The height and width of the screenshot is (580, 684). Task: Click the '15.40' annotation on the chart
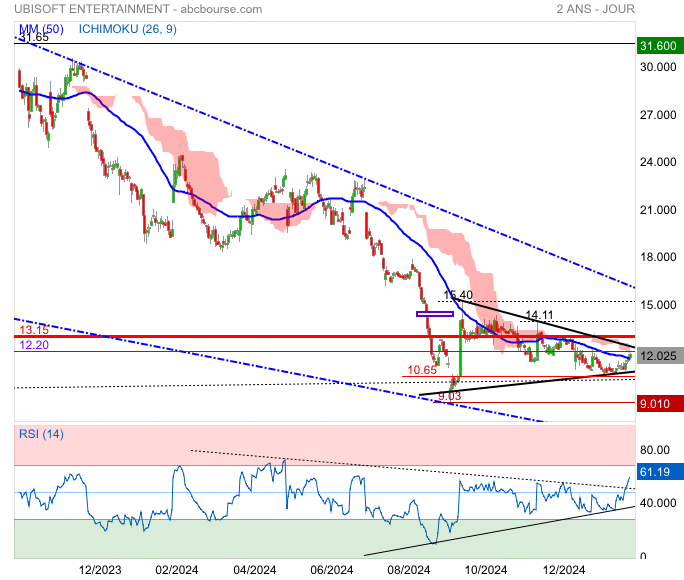pos(458,295)
